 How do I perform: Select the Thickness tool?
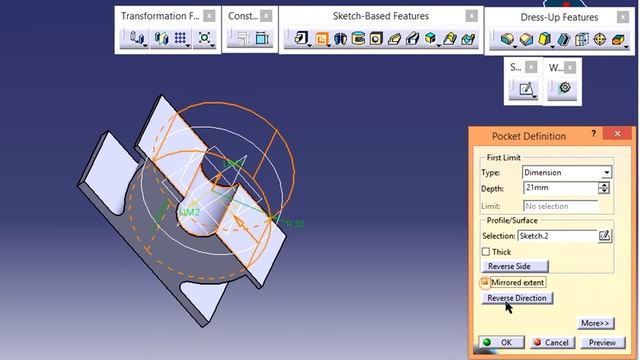tap(582, 40)
